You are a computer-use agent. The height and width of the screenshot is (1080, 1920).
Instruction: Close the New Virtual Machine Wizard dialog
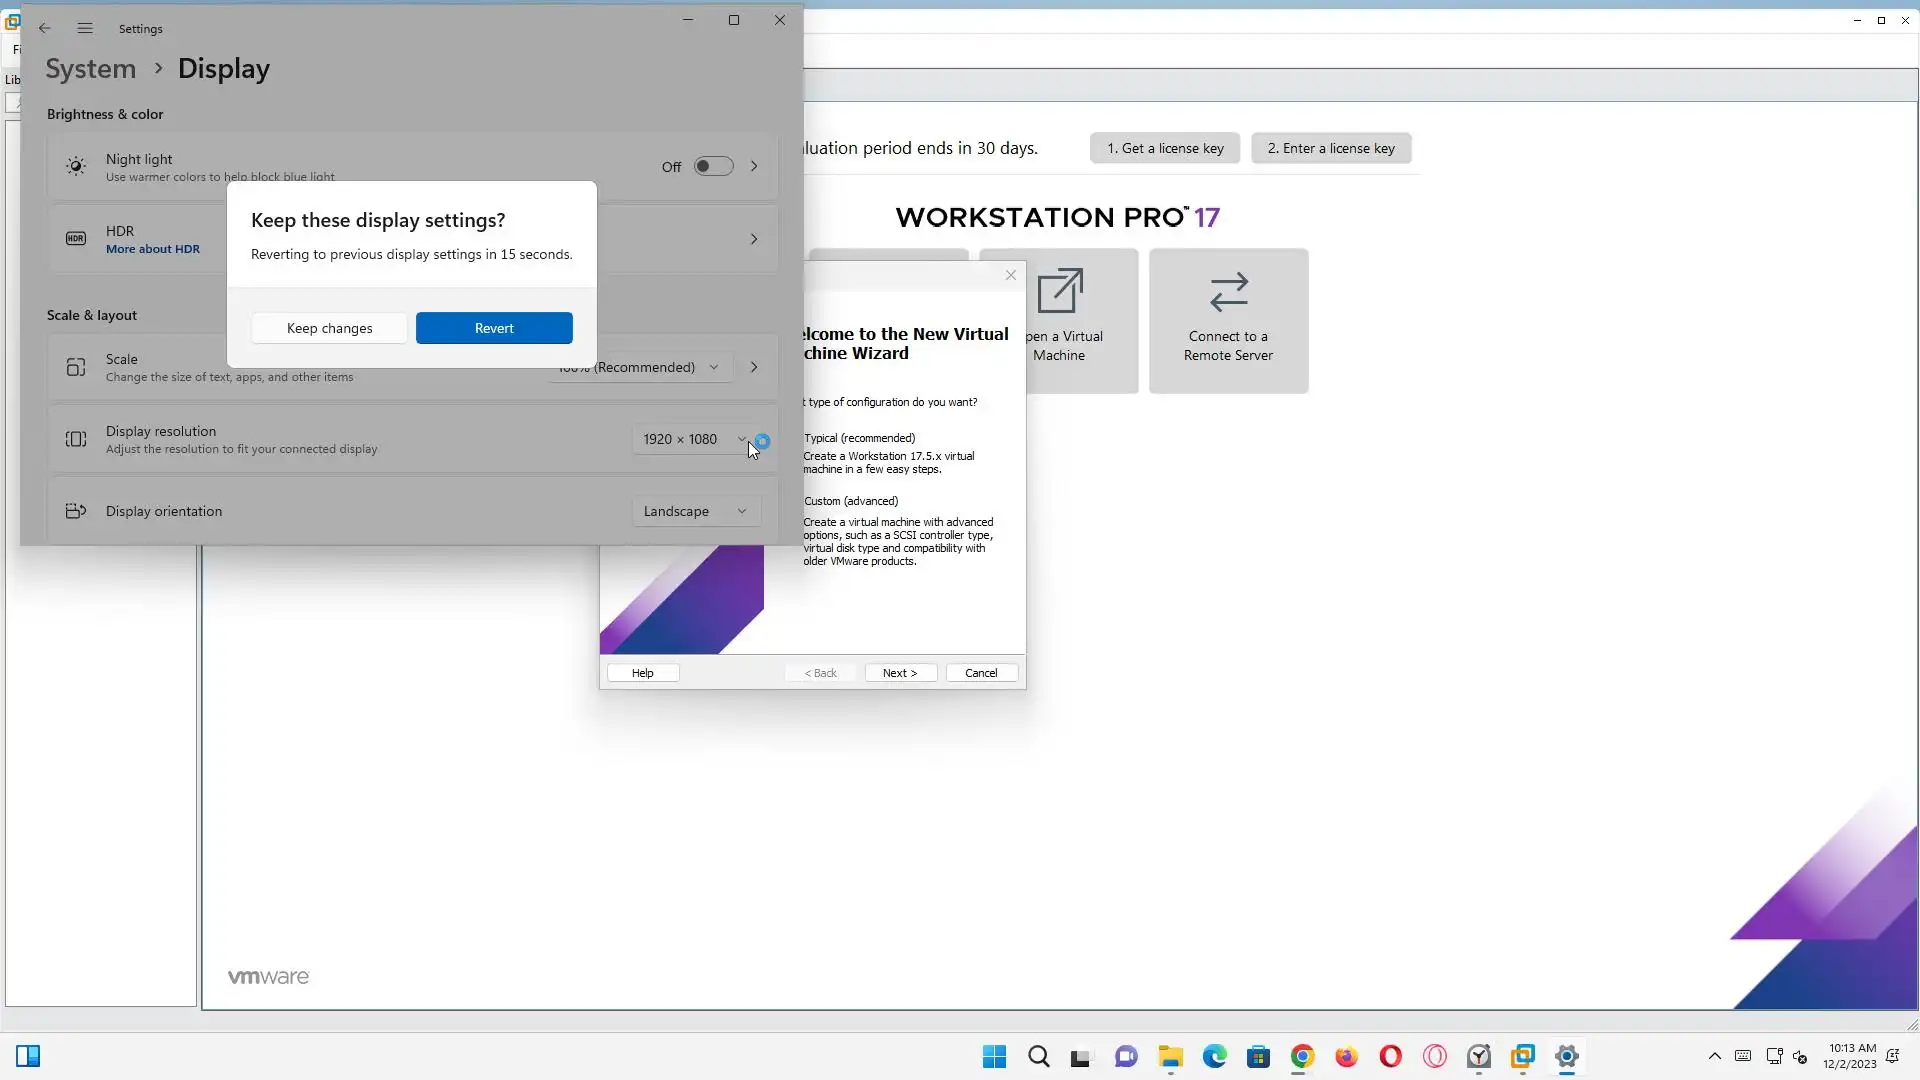[x=1011, y=275]
